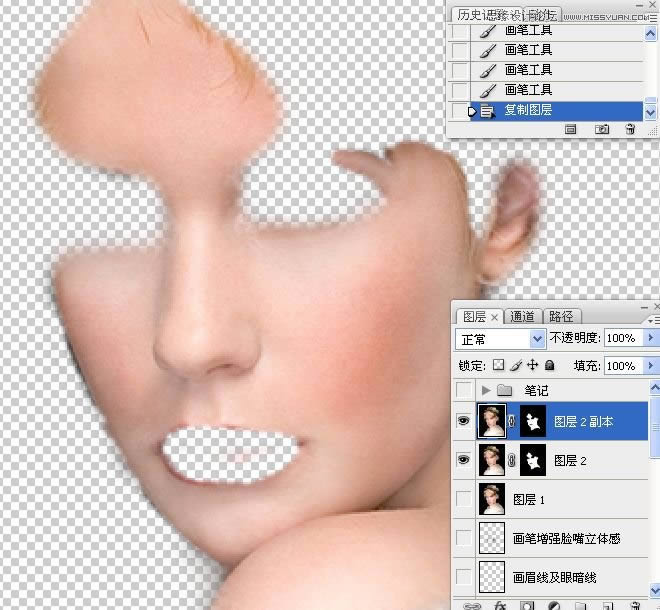Hide the 图层 2 副本 layer
This screenshot has height=610, width=660.
tap(463, 422)
